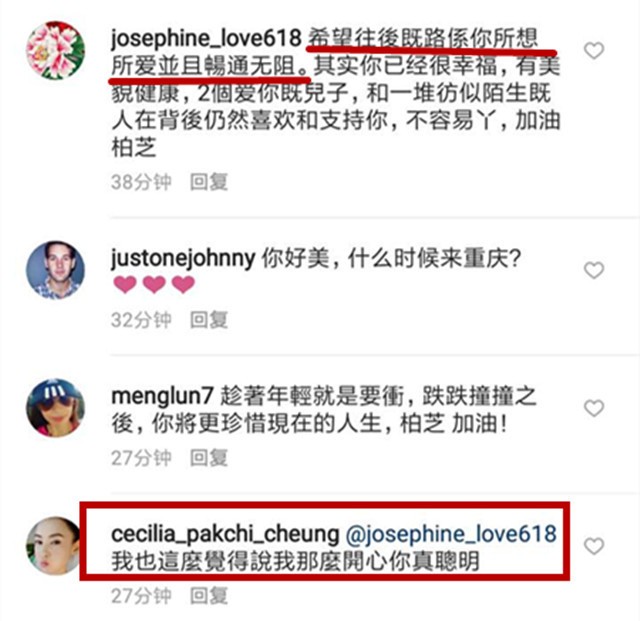The image size is (640, 621).
Task: Follow the blue @josephine_love618 mention
Action: click(451, 534)
